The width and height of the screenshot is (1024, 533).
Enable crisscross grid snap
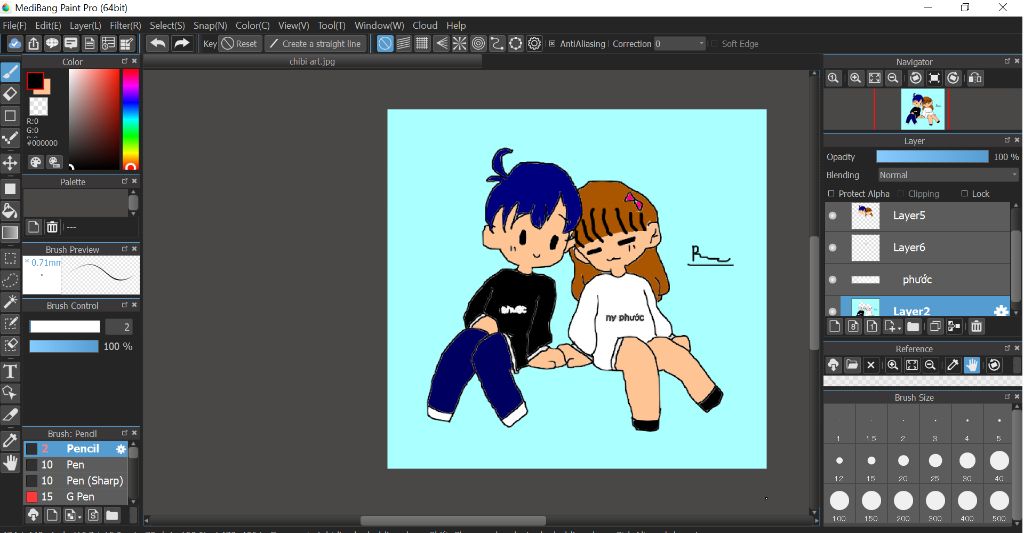(x=423, y=44)
